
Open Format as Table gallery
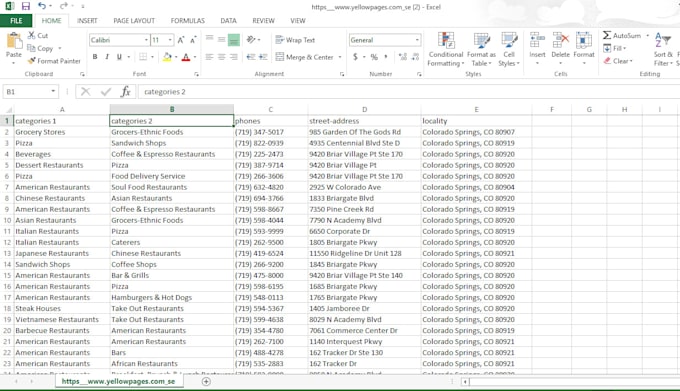point(481,49)
